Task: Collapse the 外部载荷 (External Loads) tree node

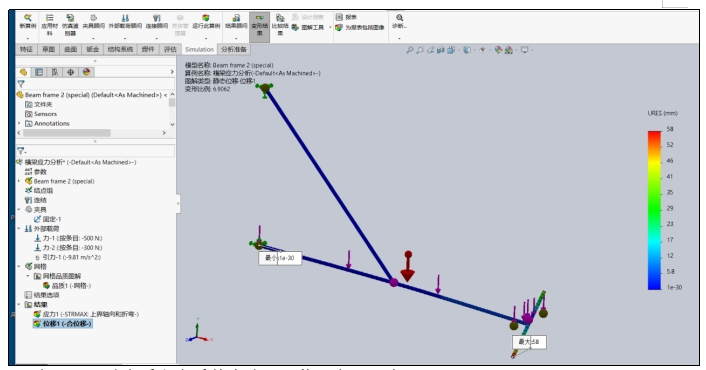Action: click(19, 229)
